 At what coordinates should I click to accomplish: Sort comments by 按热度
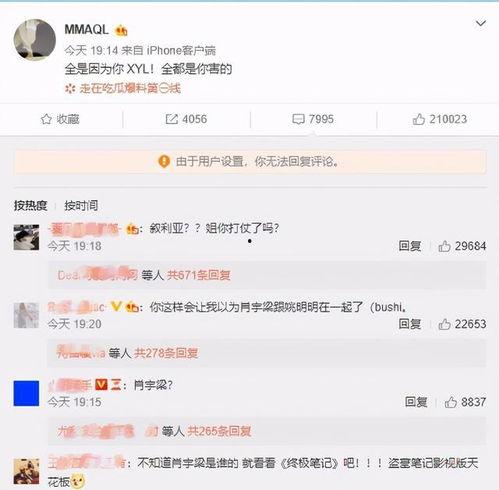click(30, 206)
